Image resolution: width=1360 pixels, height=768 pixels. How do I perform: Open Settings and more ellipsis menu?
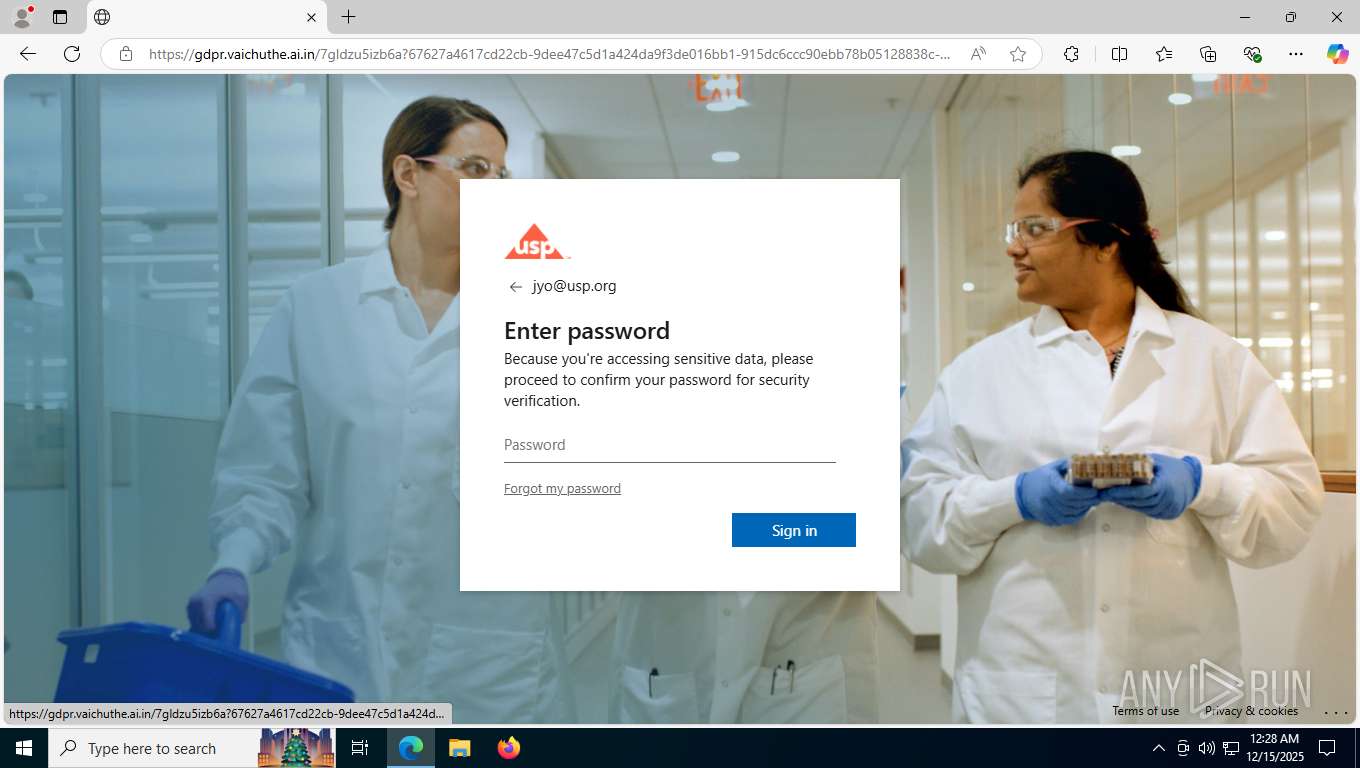(x=1296, y=54)
